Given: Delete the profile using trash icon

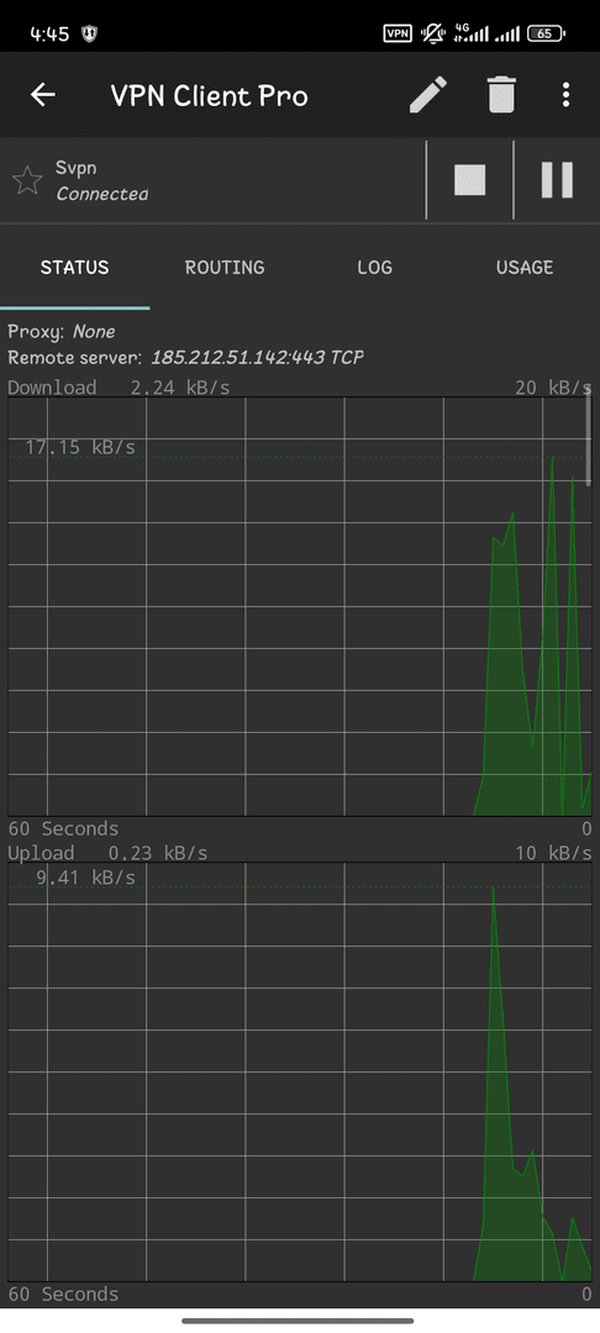Looking at the screenshot, I should tap(501, 95).
